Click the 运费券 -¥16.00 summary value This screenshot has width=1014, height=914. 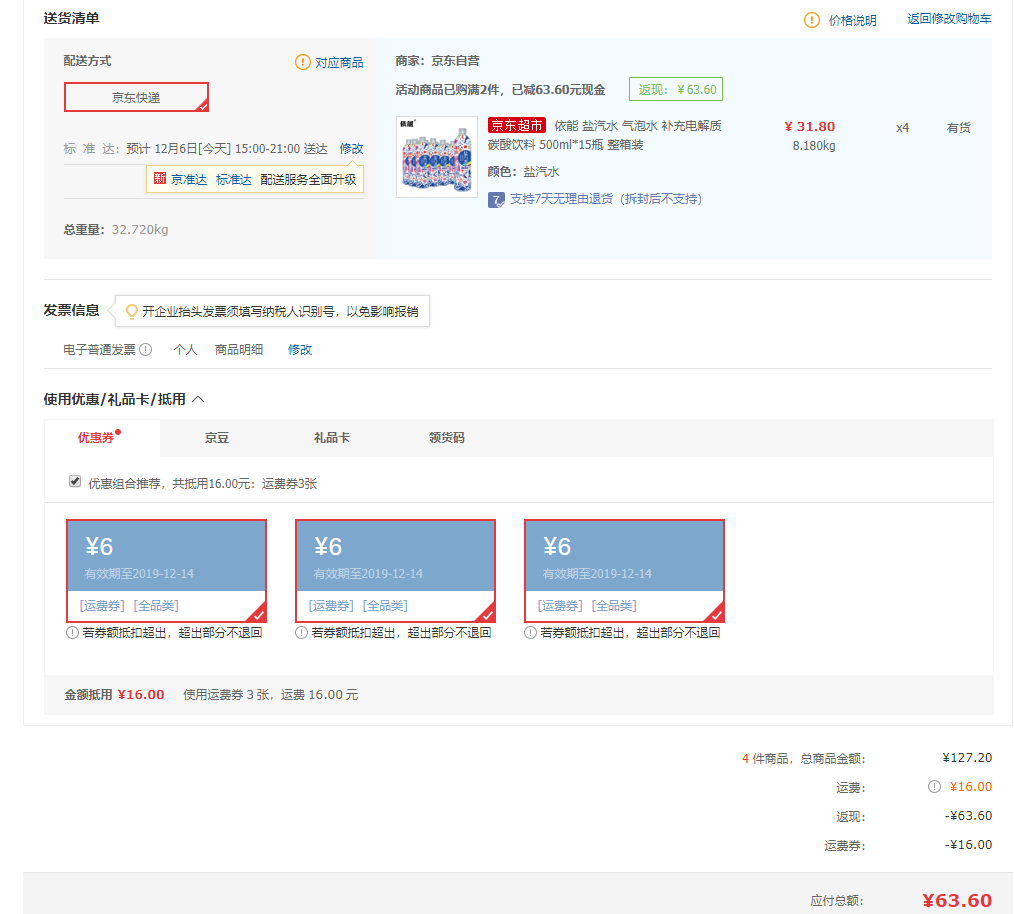click(x=967, y=845)
